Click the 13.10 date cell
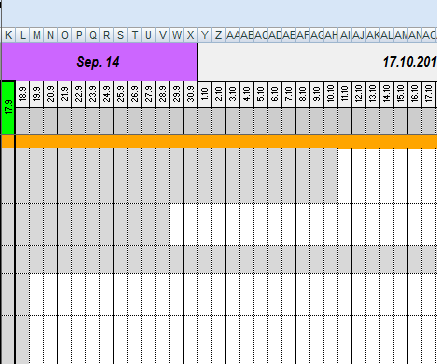 [x=373, y=94]
